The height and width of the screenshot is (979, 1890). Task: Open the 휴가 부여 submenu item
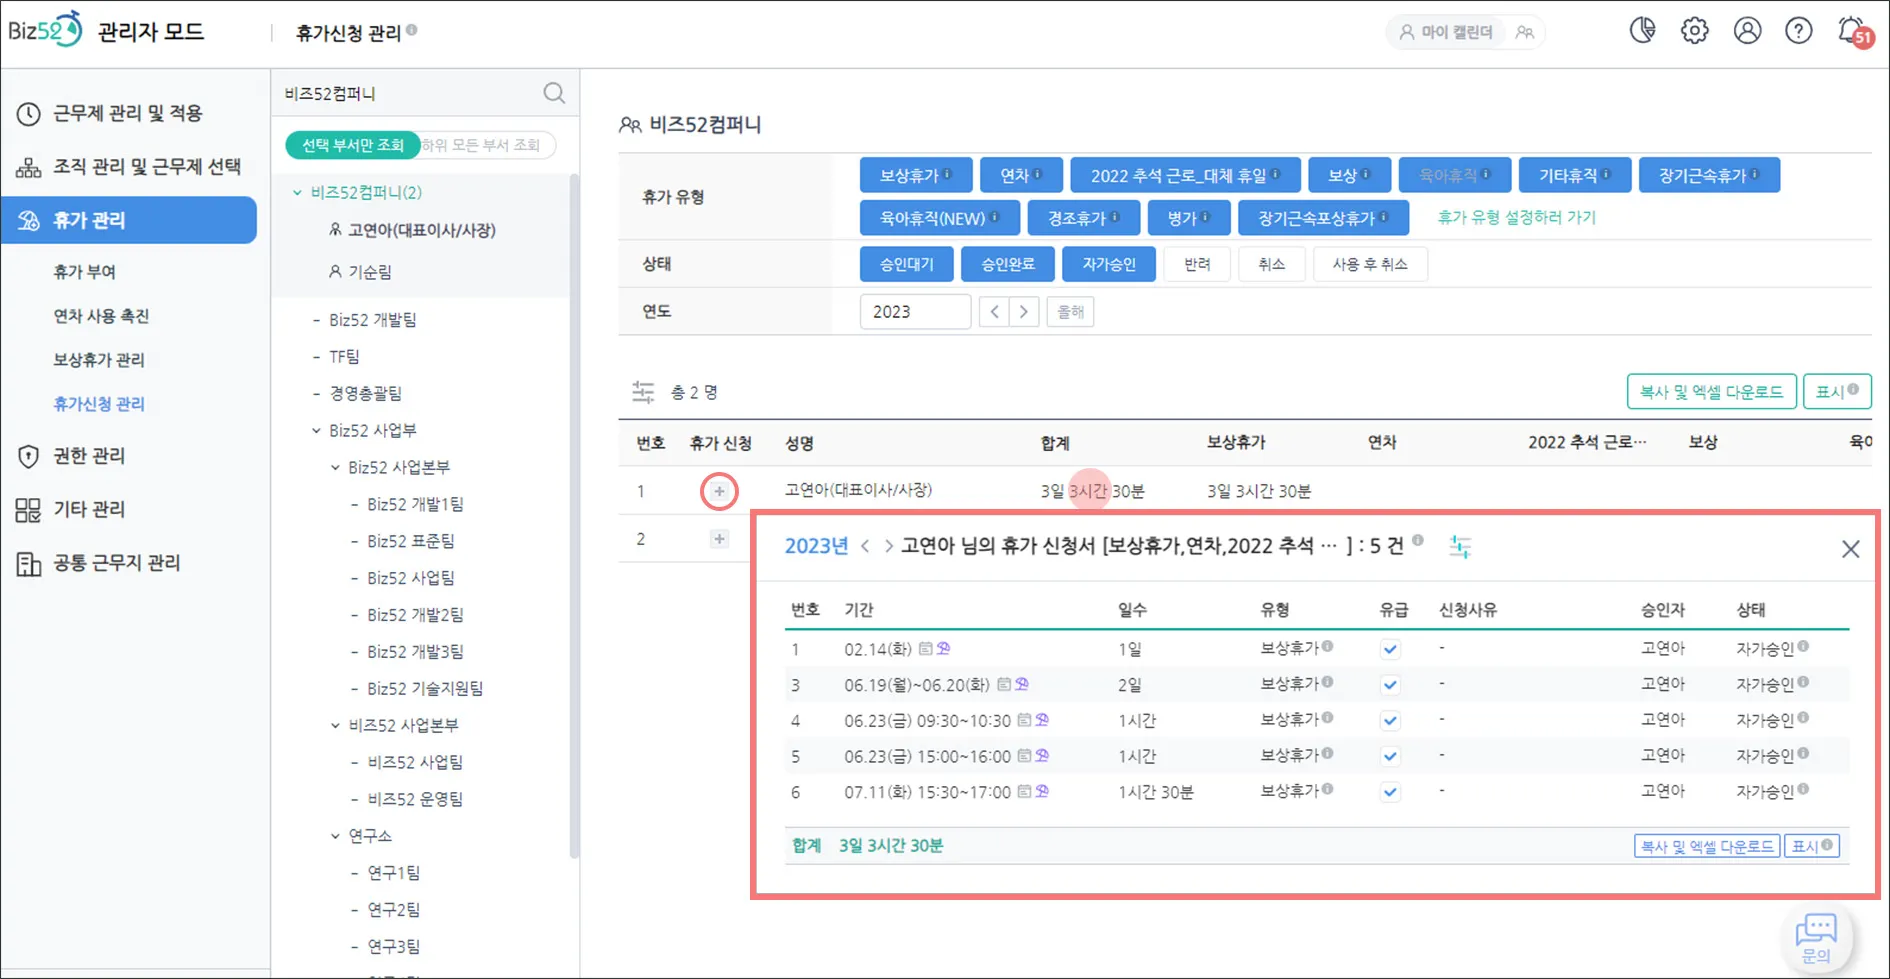coord(85,272)
